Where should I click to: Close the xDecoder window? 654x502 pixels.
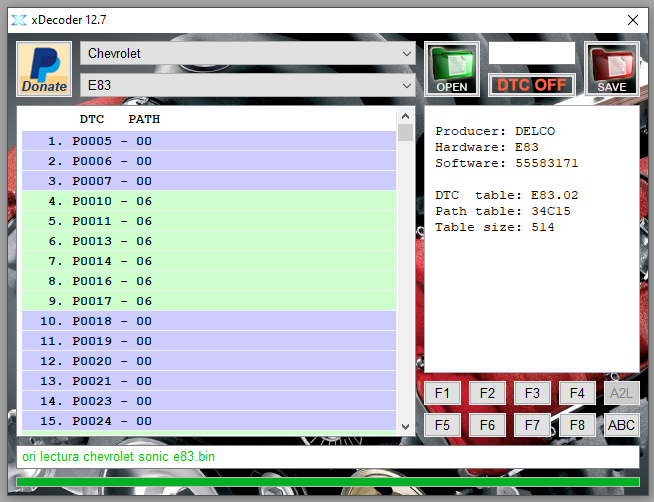(633, 20)
